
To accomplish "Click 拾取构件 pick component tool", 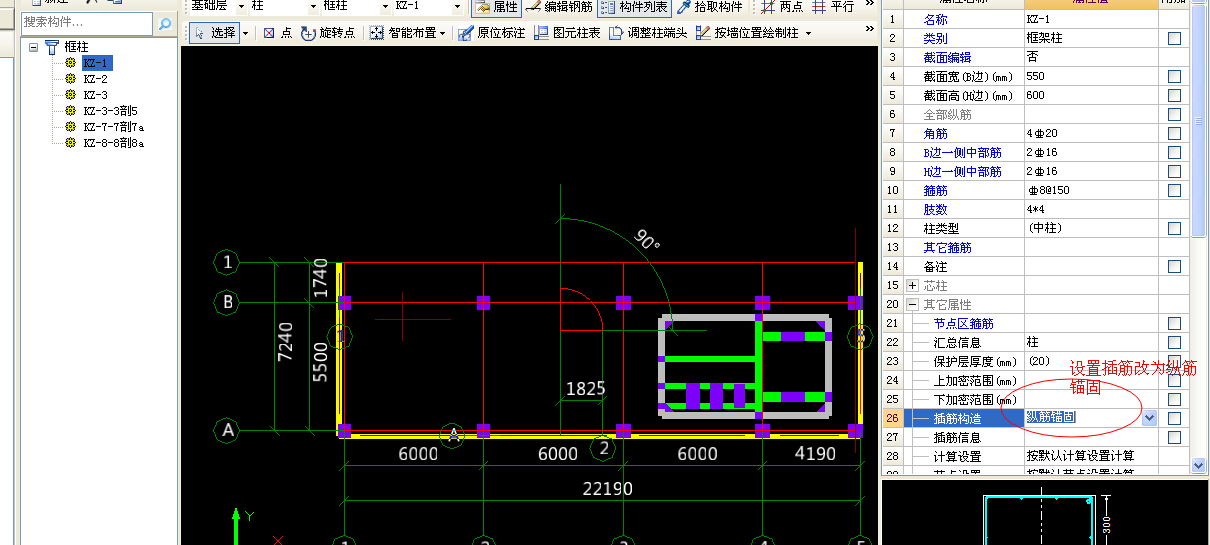I will (x=710, y=6).
